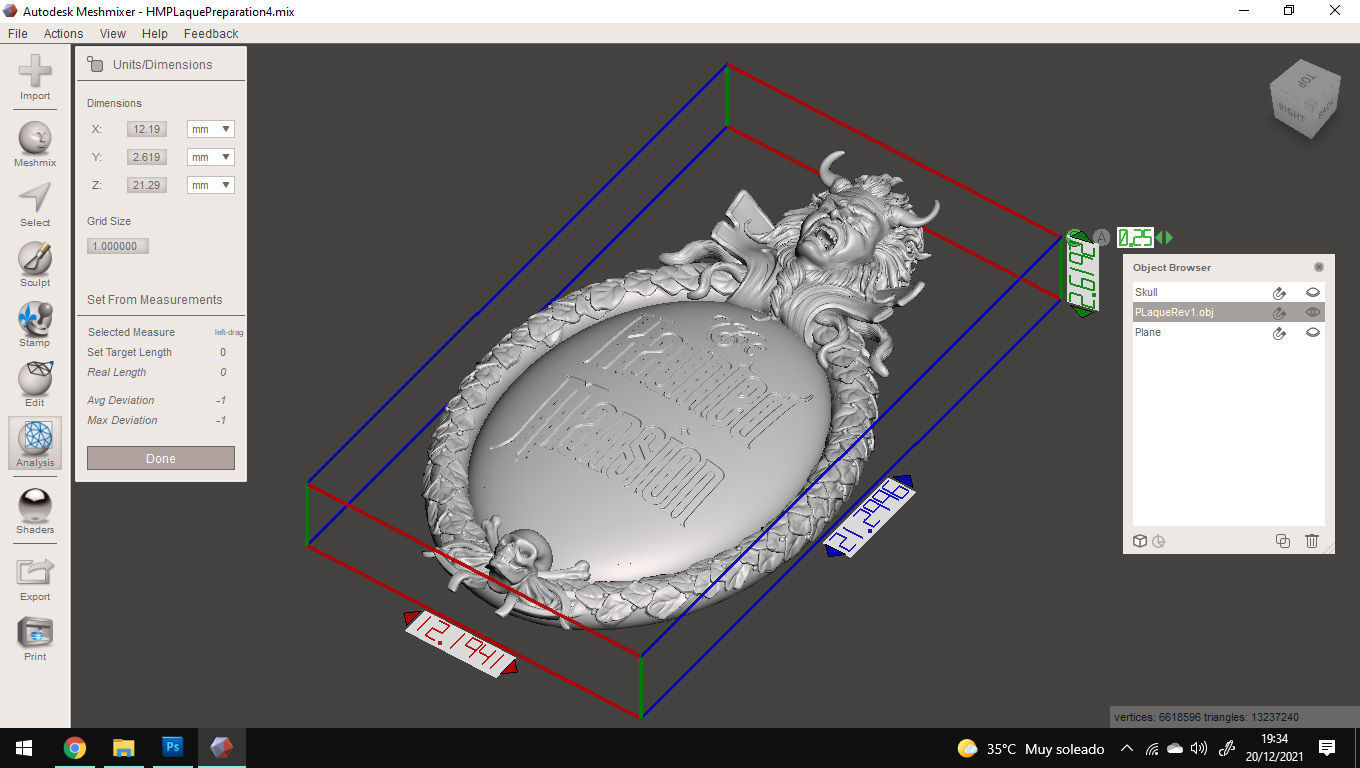Click the Done button
Image resolution: width=1360 pixels, height=768 pixels.
161,458
